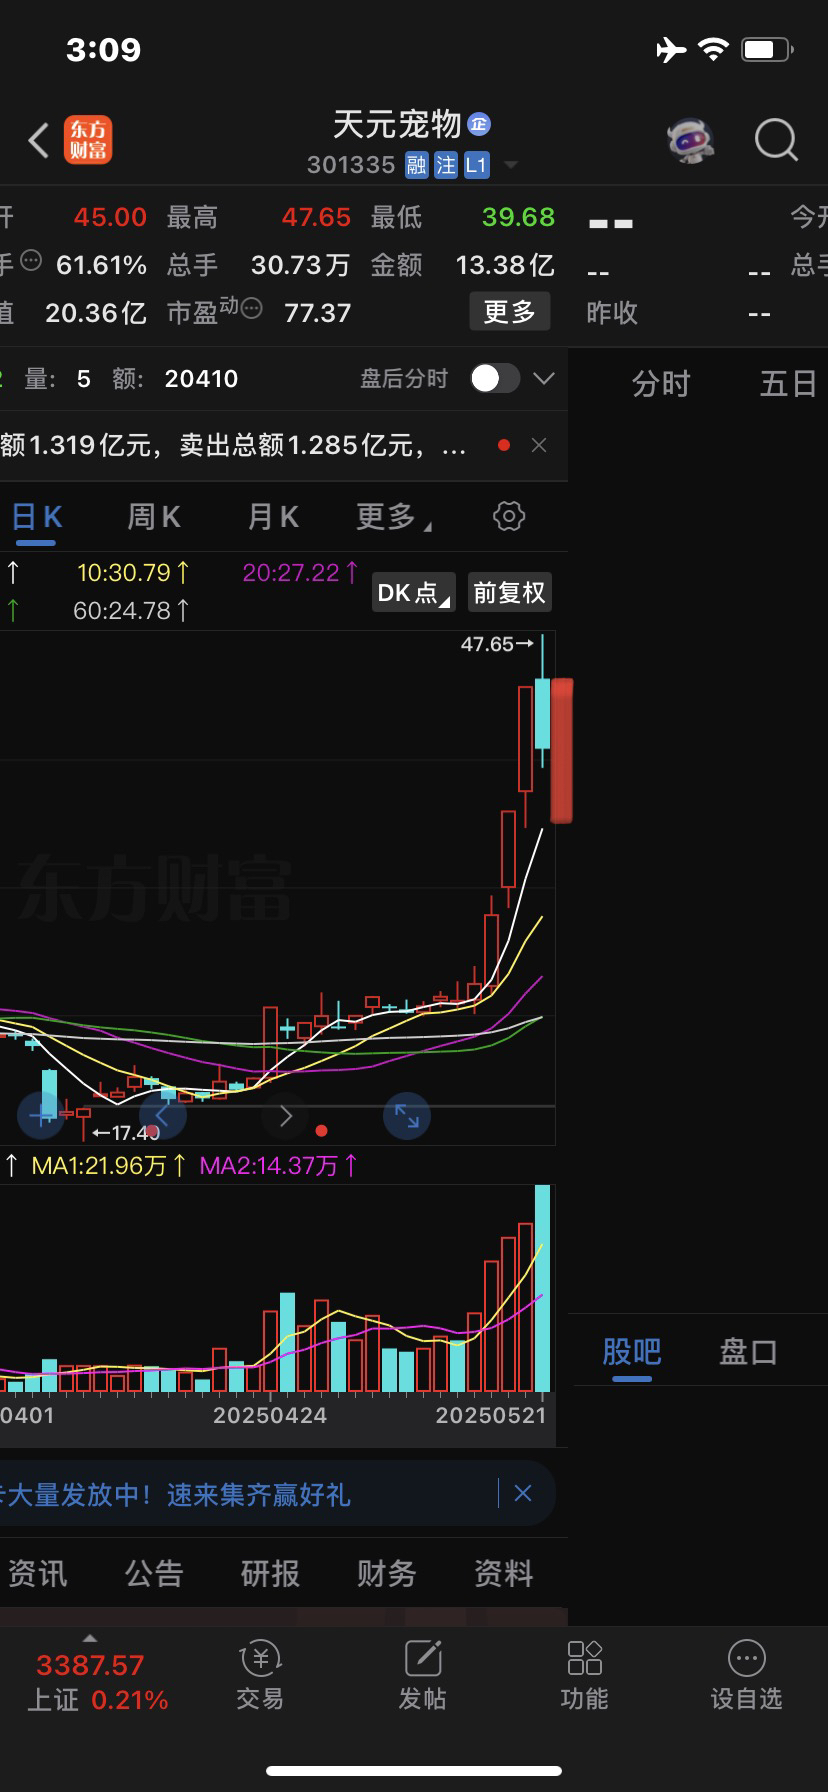Open 发帖 to write a post
The height and width of the screenshot is (1792, 828).
[x=422, y=1676]
